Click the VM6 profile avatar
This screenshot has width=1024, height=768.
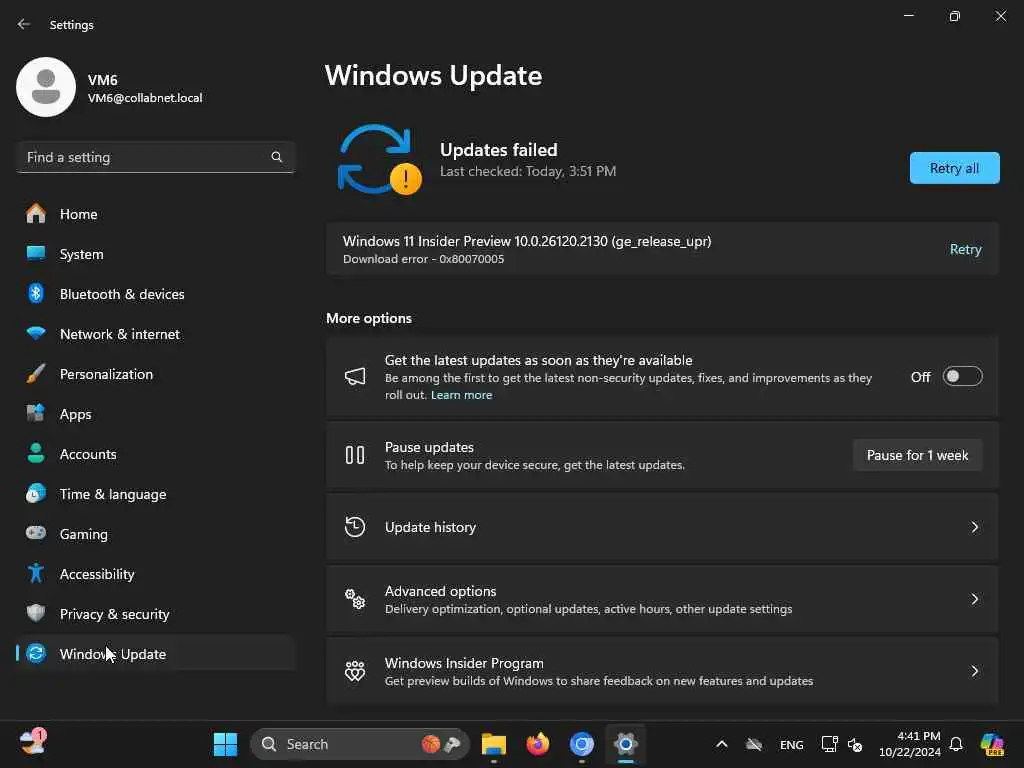(x=46, y=87)
